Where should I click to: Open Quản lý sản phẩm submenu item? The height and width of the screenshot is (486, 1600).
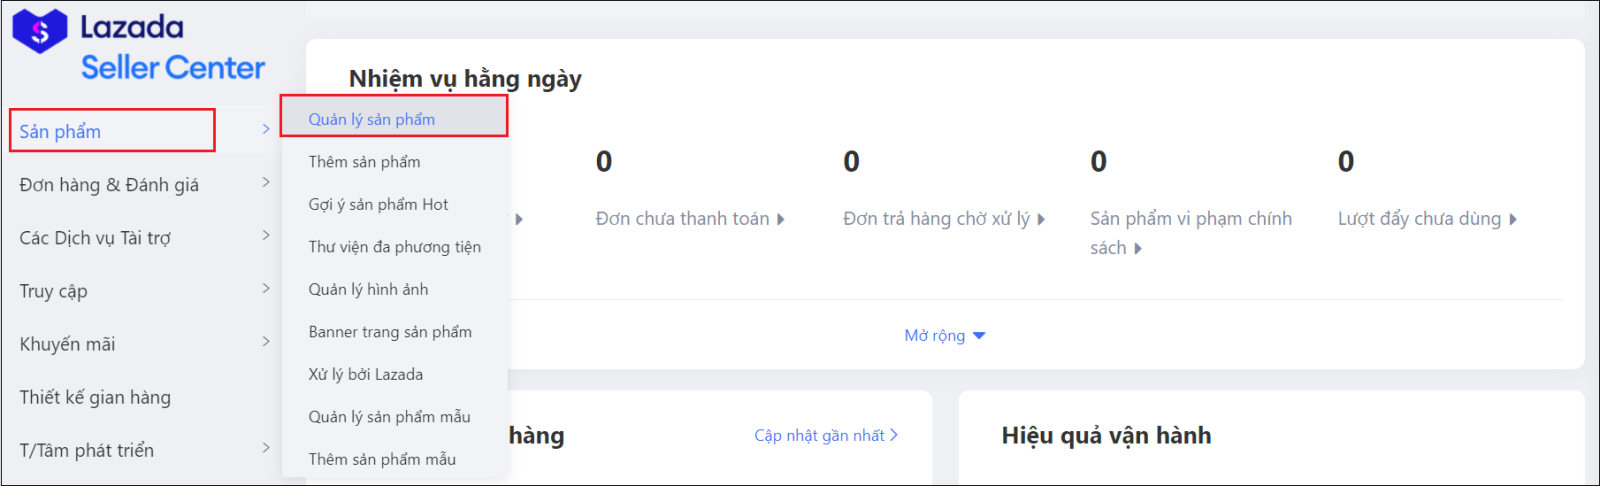[x=371, y=119]
